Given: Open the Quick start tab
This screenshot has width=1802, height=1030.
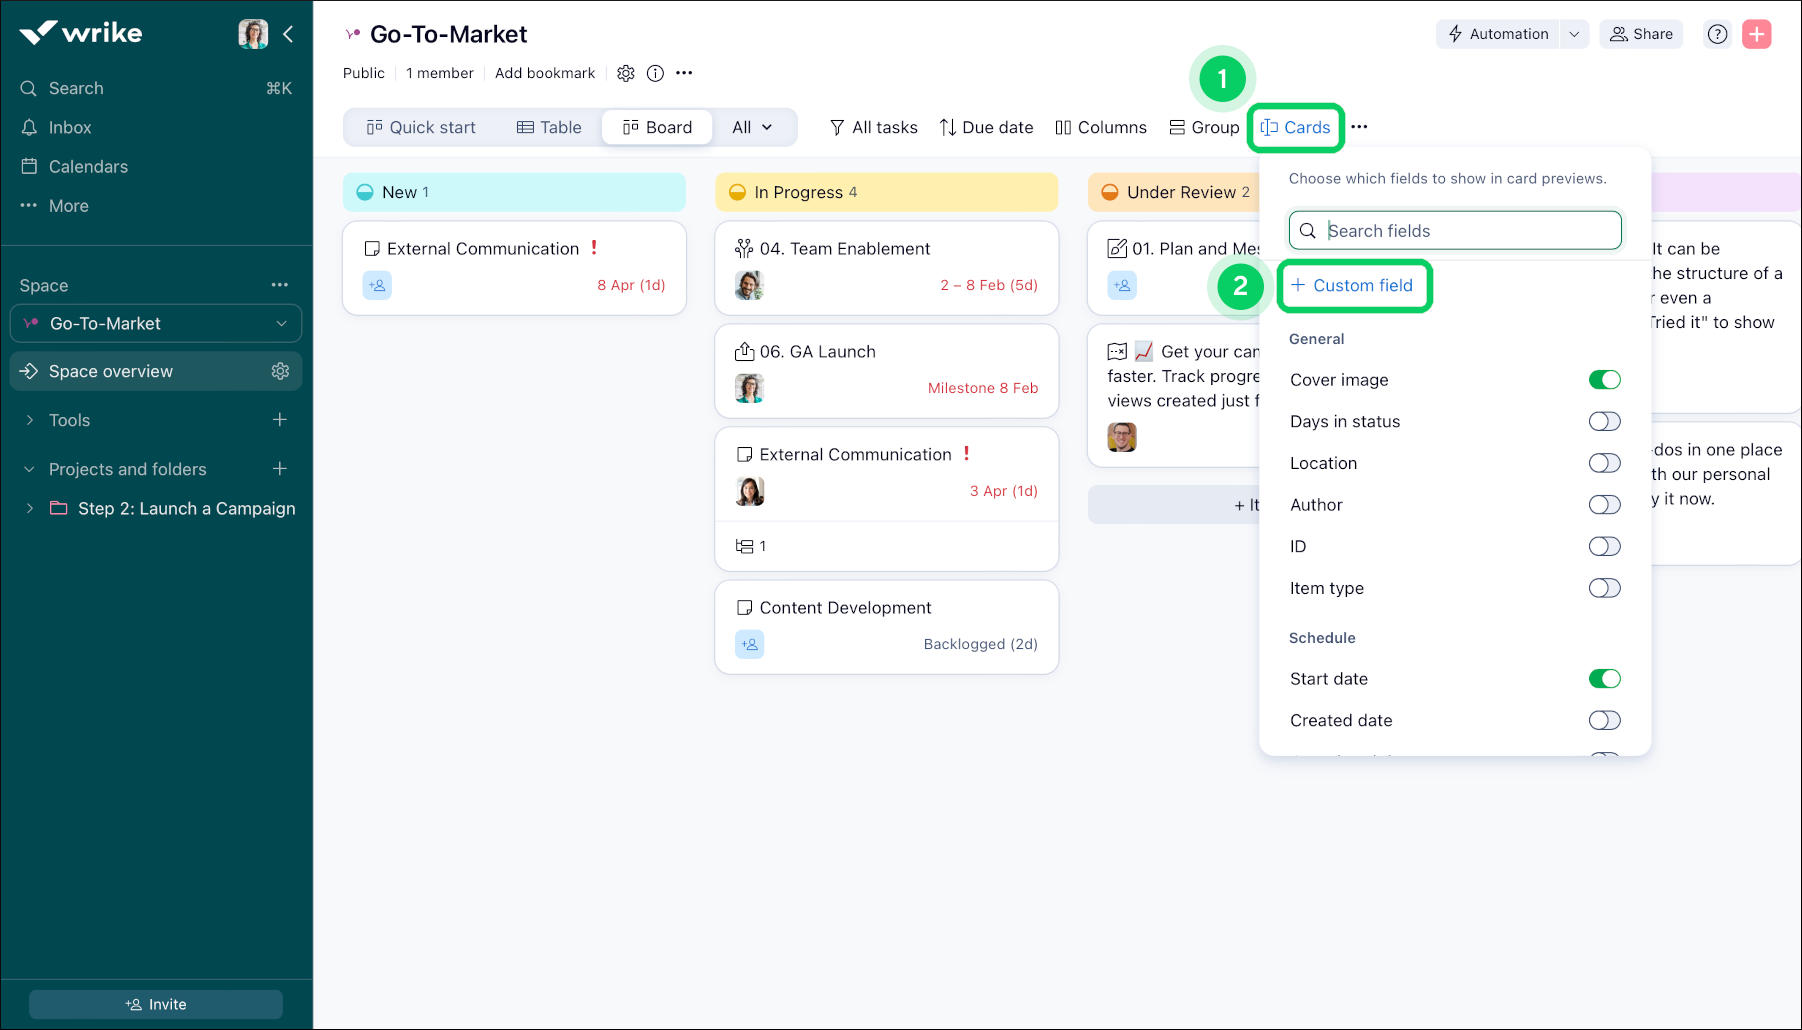Looking at the screenshot, I should pos(422,127).
